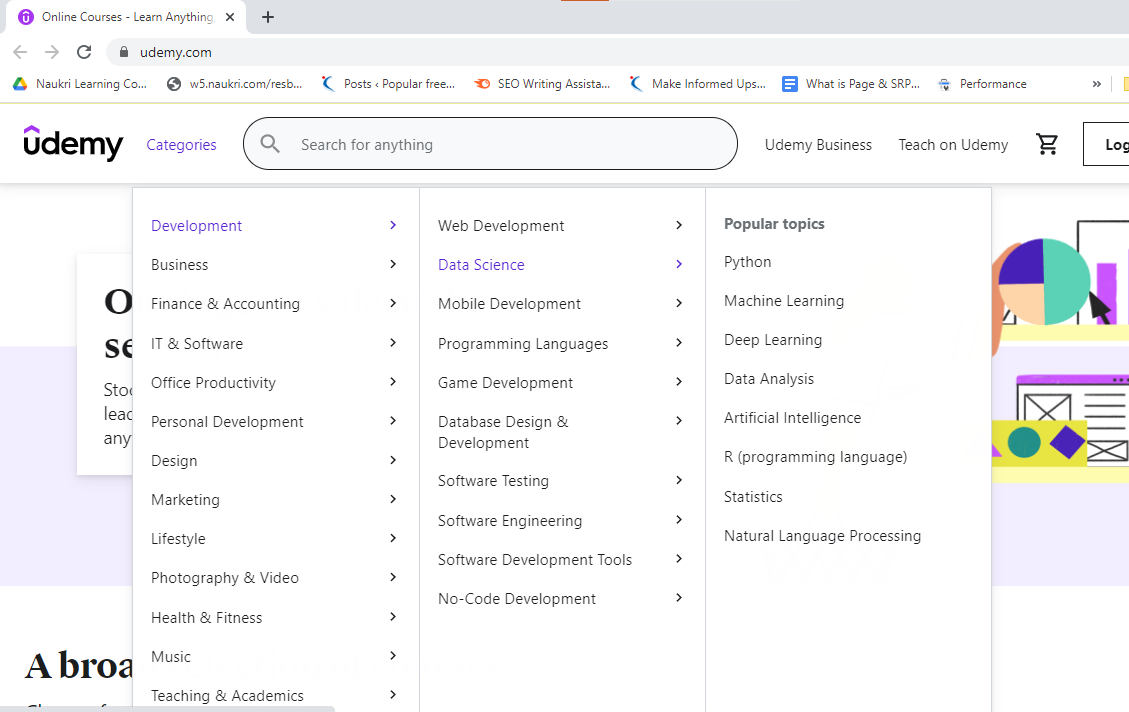The image size is (1129, 712).
Task: Close the Online Courses browser tab
Action: tap(230, 17)
